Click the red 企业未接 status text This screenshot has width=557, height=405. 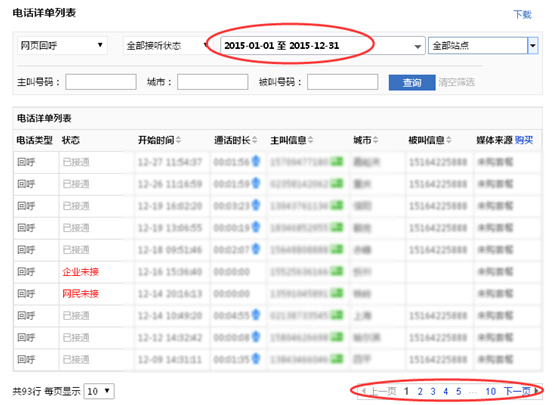[81, 272]
